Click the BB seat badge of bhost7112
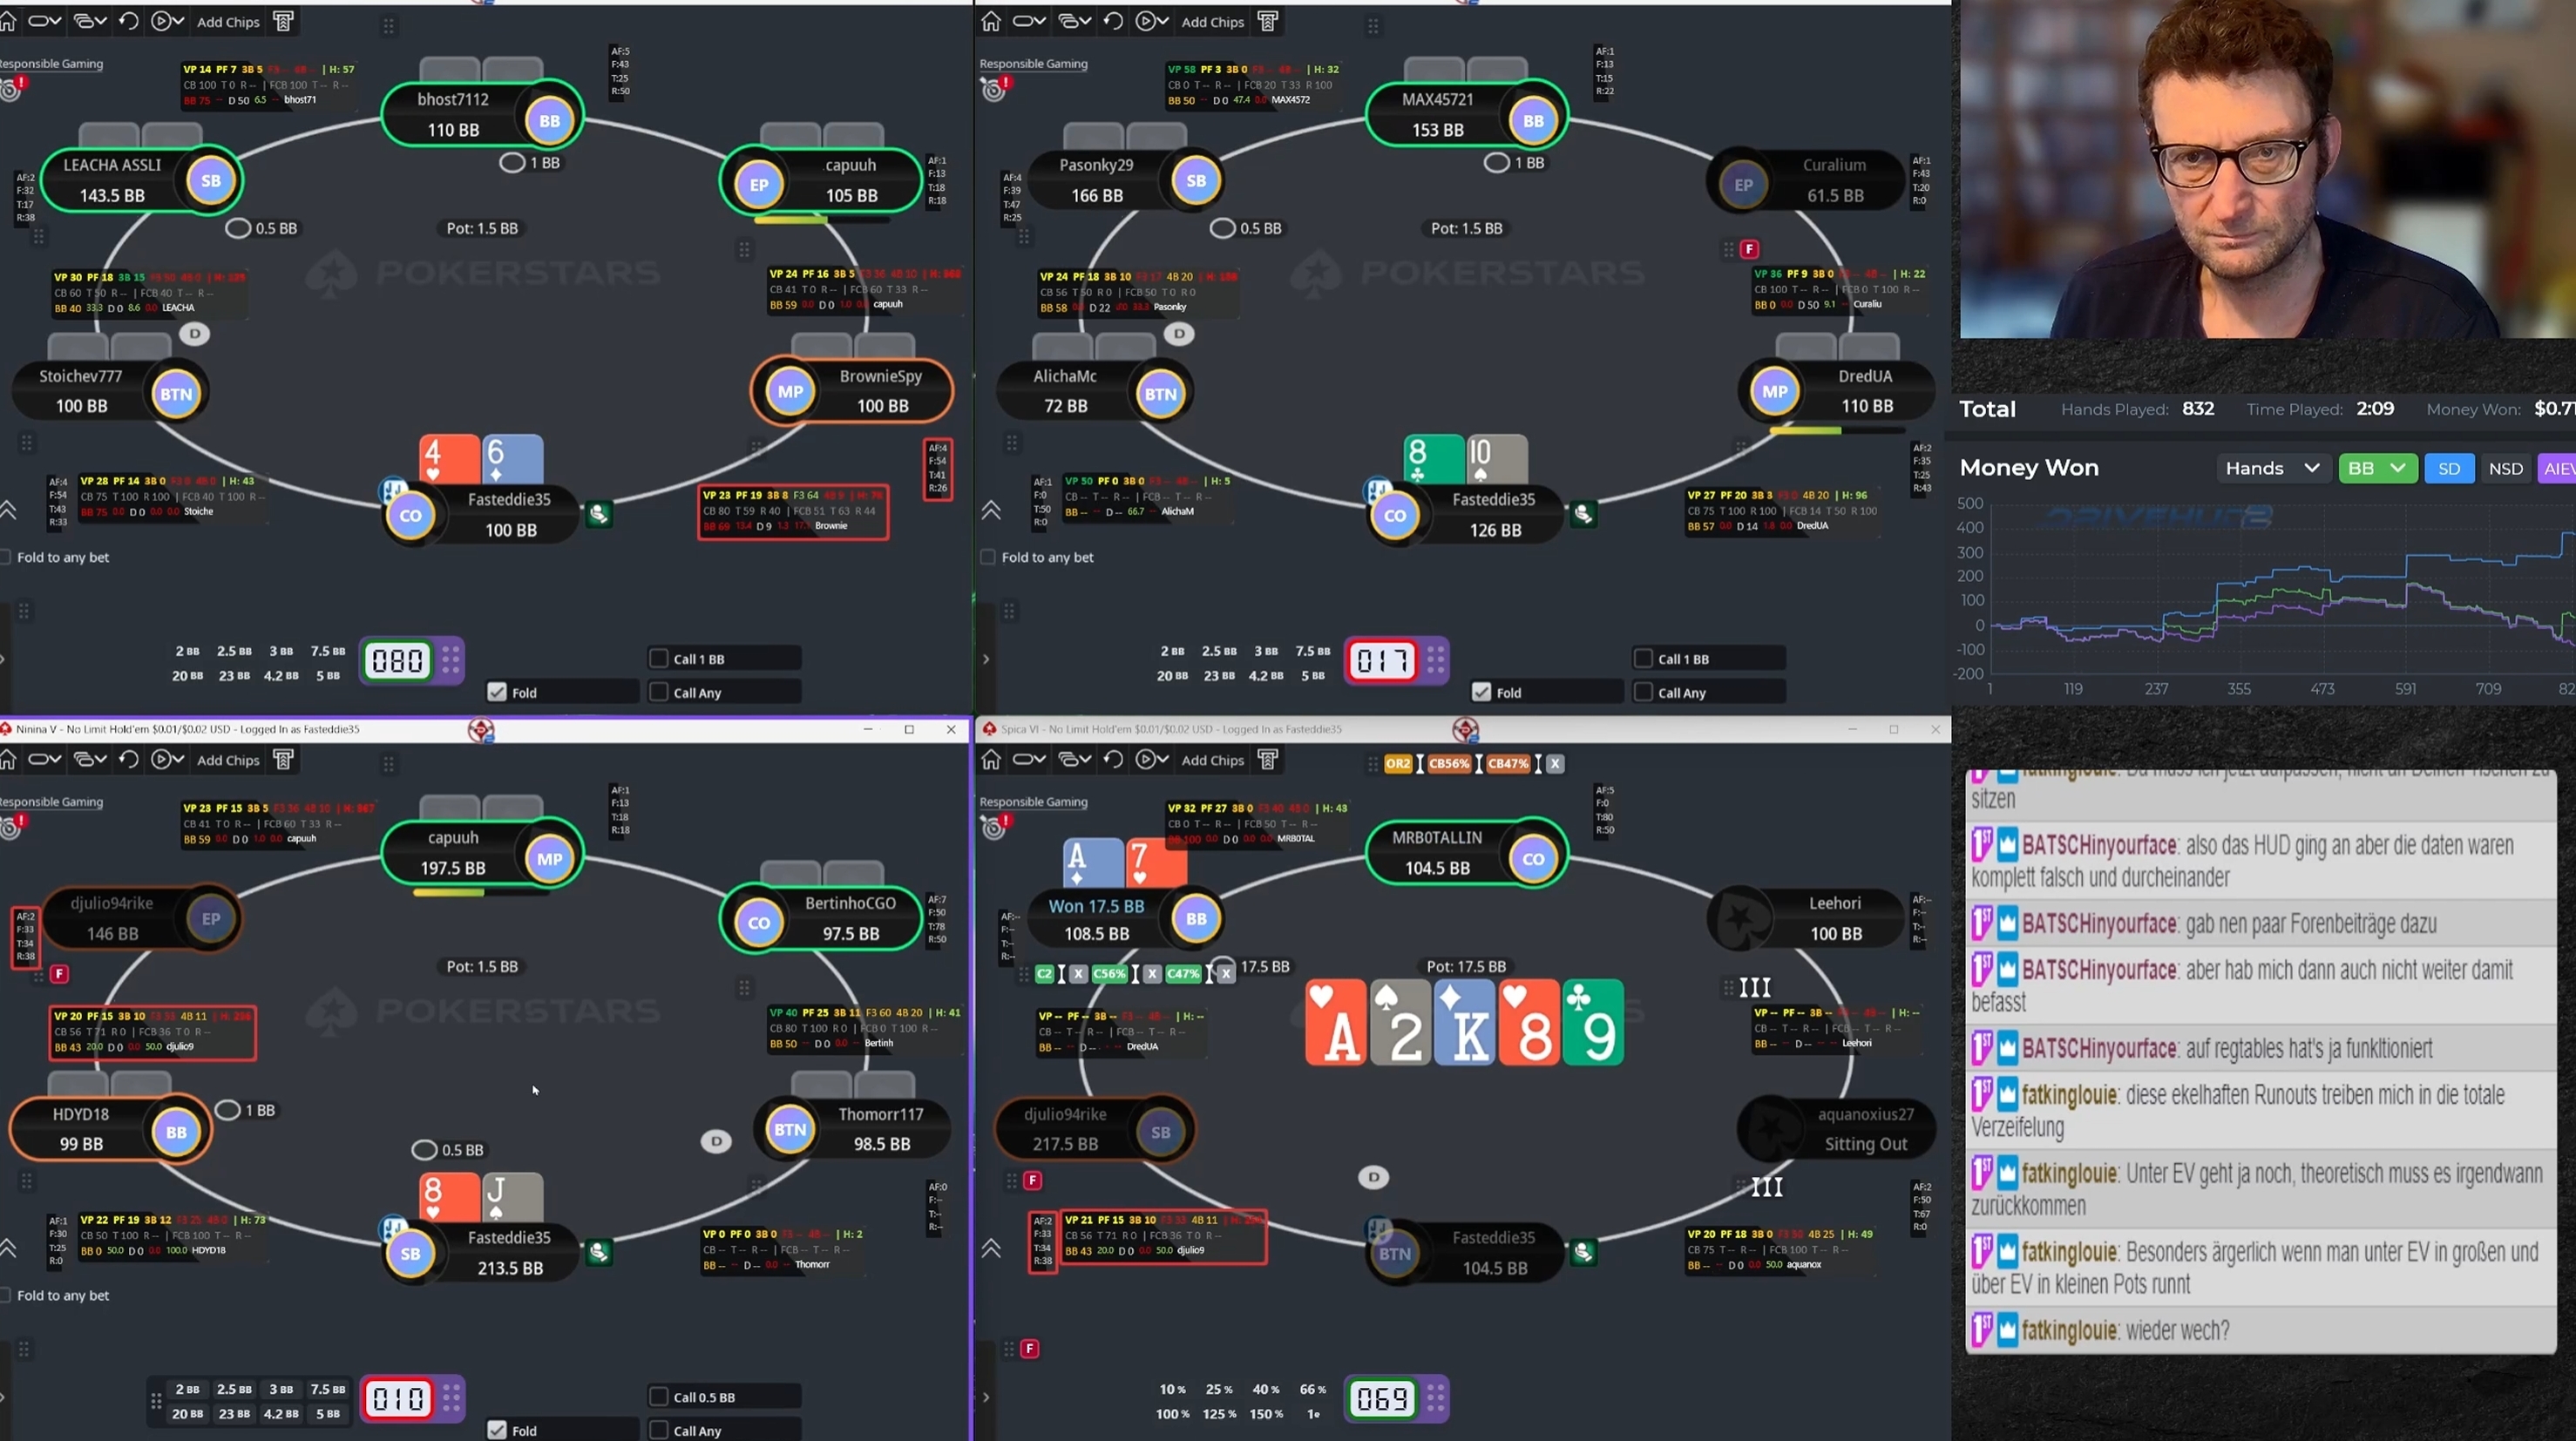 click(549, 121)
